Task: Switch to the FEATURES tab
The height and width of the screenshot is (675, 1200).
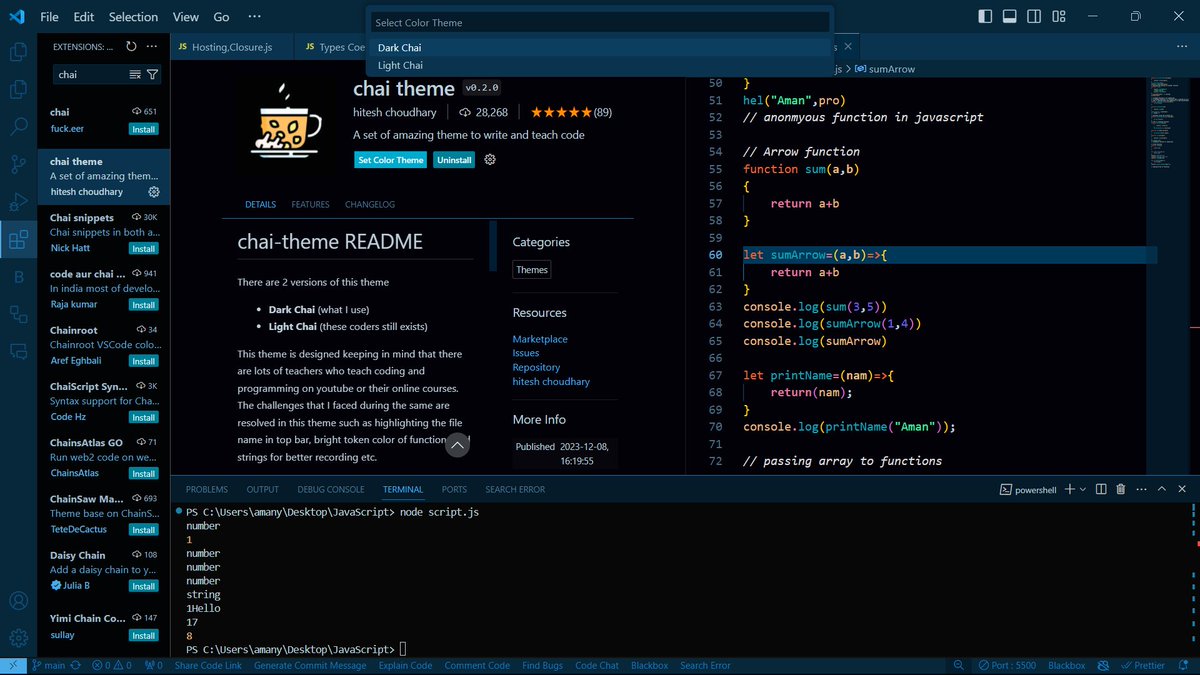Action: pos(310,204)
